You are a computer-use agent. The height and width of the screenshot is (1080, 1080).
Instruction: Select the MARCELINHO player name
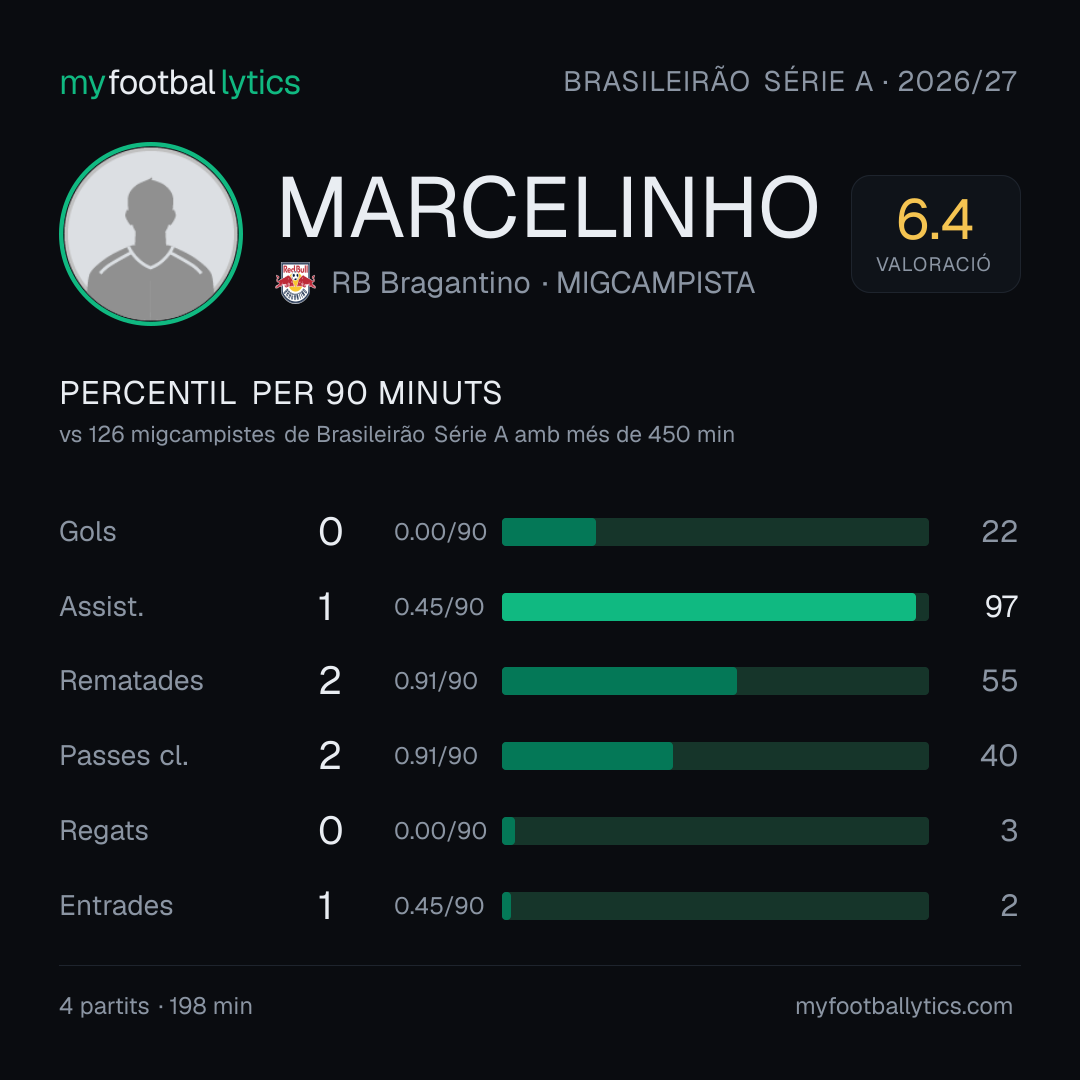[548, 207]
